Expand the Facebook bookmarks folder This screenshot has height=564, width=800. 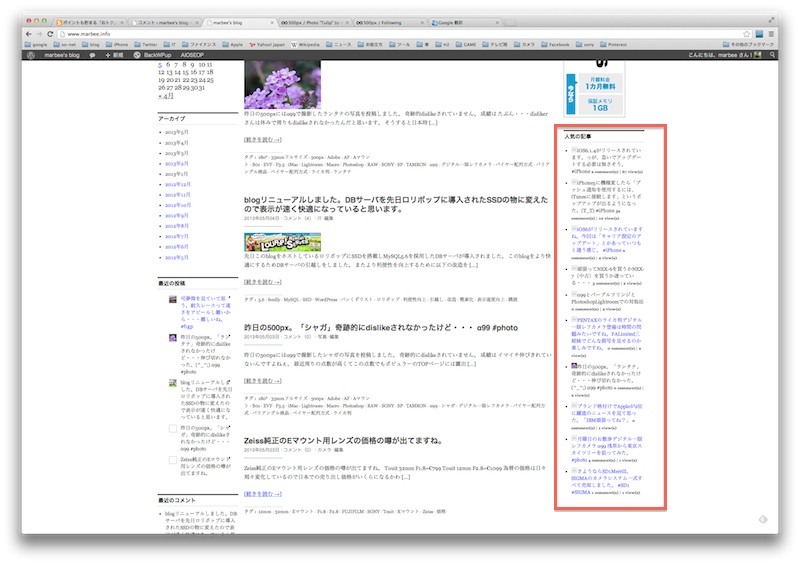click(x=555, y=44)
